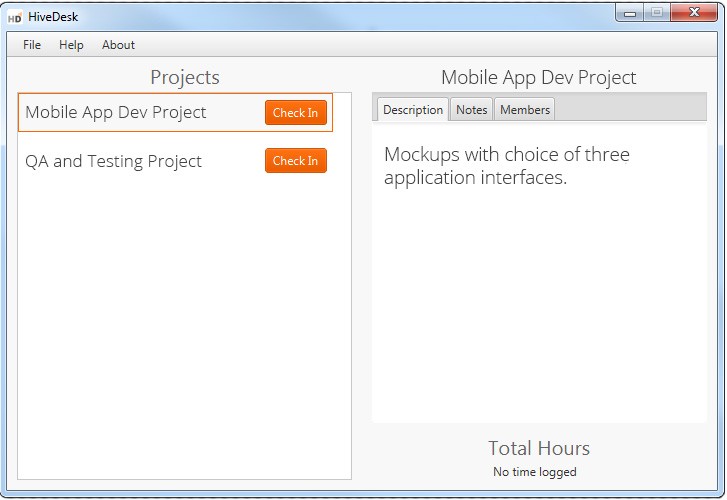Switch to the Notes tab

coord(472,109)
